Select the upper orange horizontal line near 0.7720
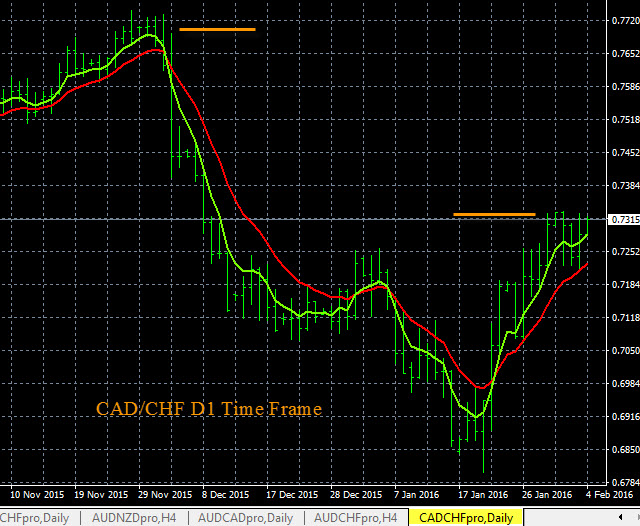Image resolution: width=640 pixels, height=526 pixels. click(217, 29)
